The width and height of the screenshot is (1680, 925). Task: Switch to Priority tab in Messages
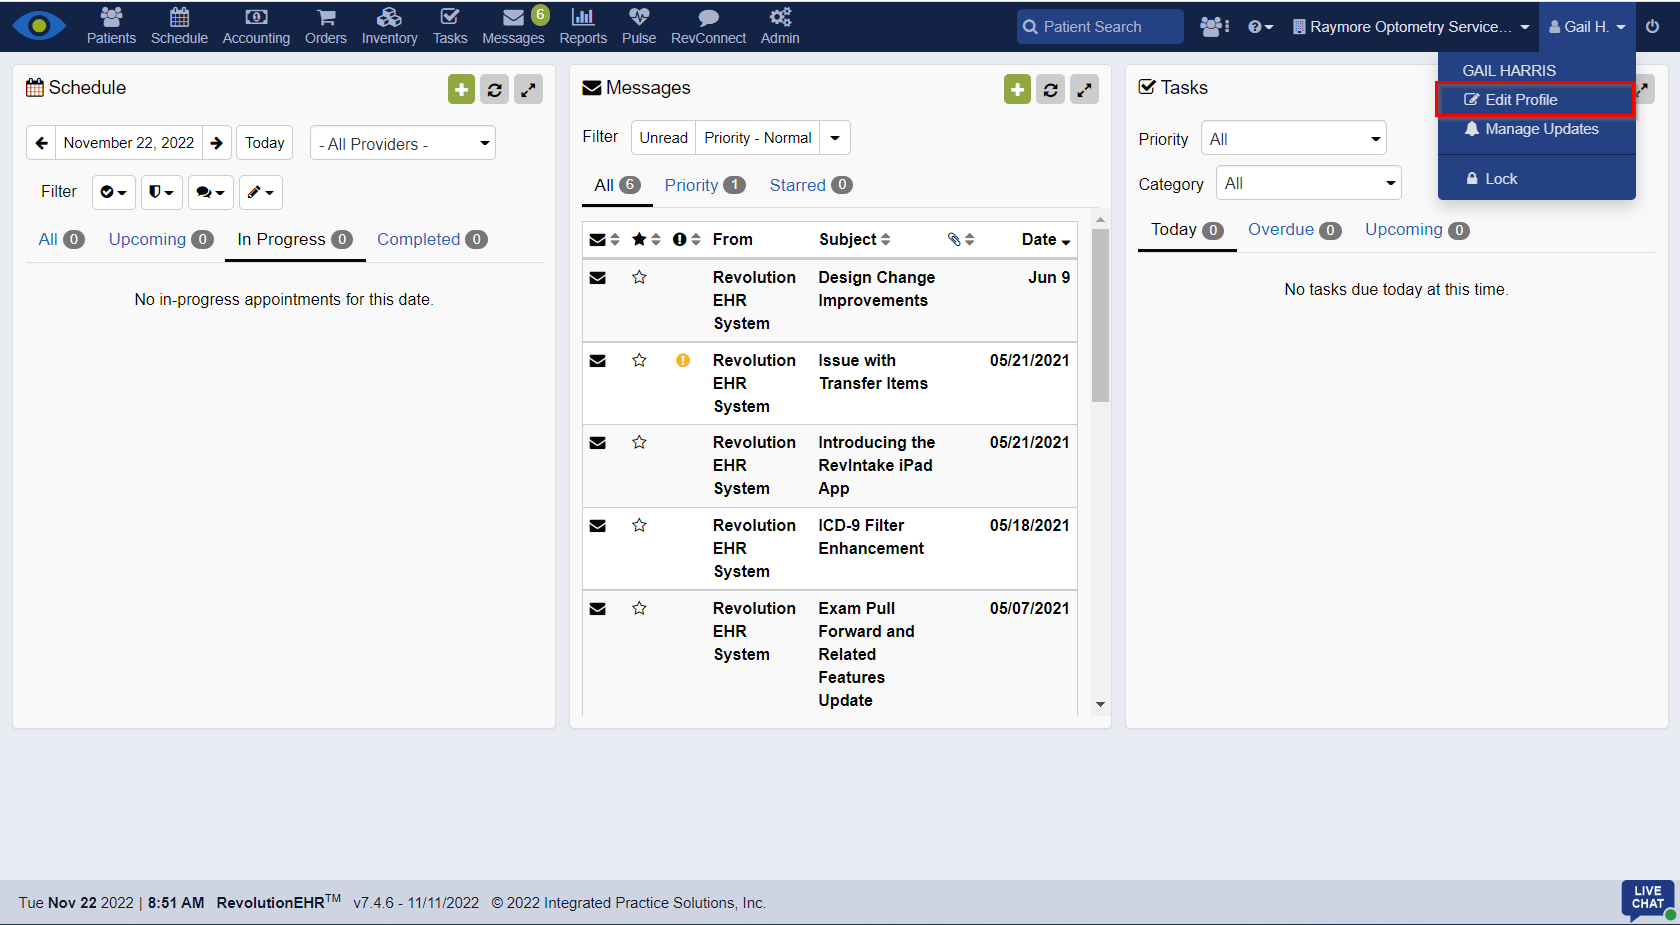705,185
